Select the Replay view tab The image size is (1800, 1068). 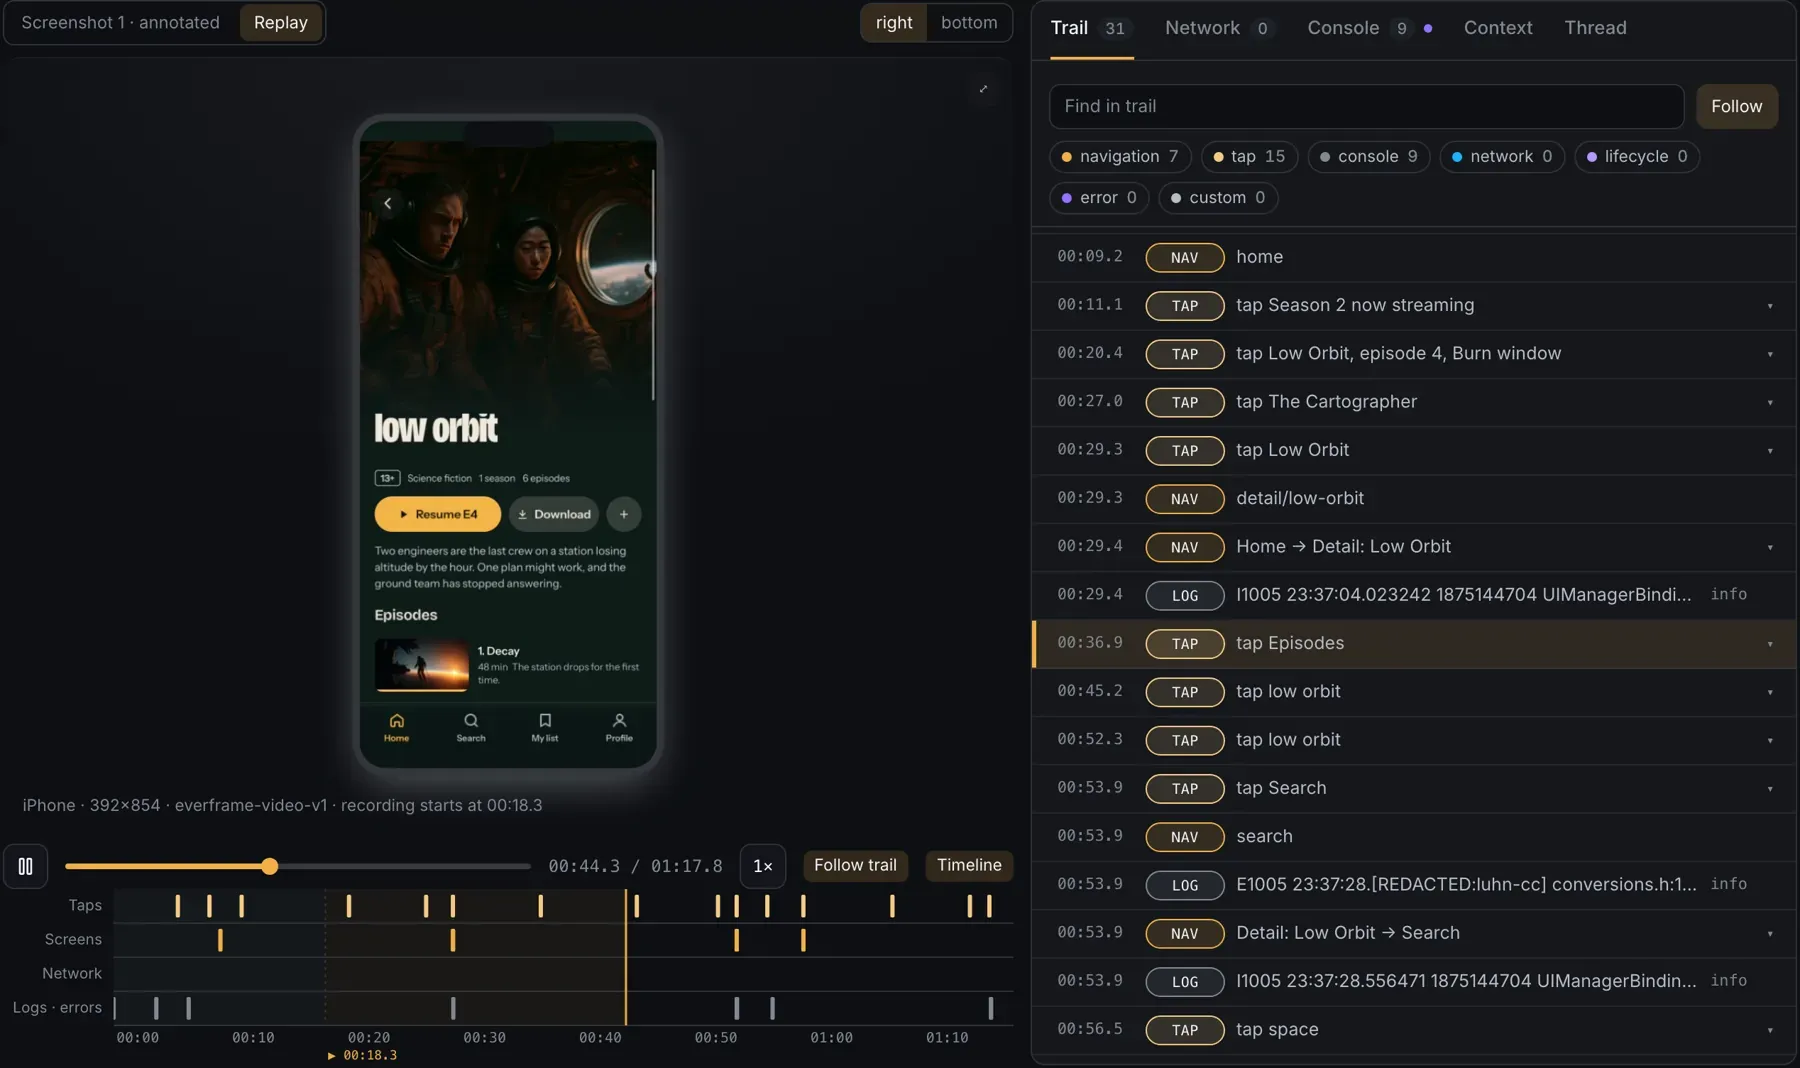[x=281, y=23]
